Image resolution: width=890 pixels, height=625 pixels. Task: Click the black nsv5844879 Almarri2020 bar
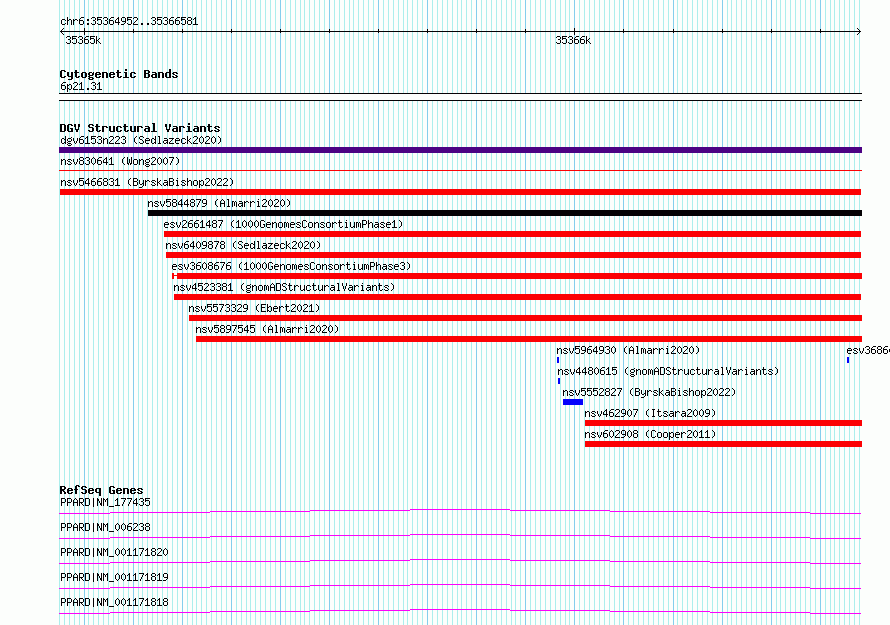click(x=505, y=213)
